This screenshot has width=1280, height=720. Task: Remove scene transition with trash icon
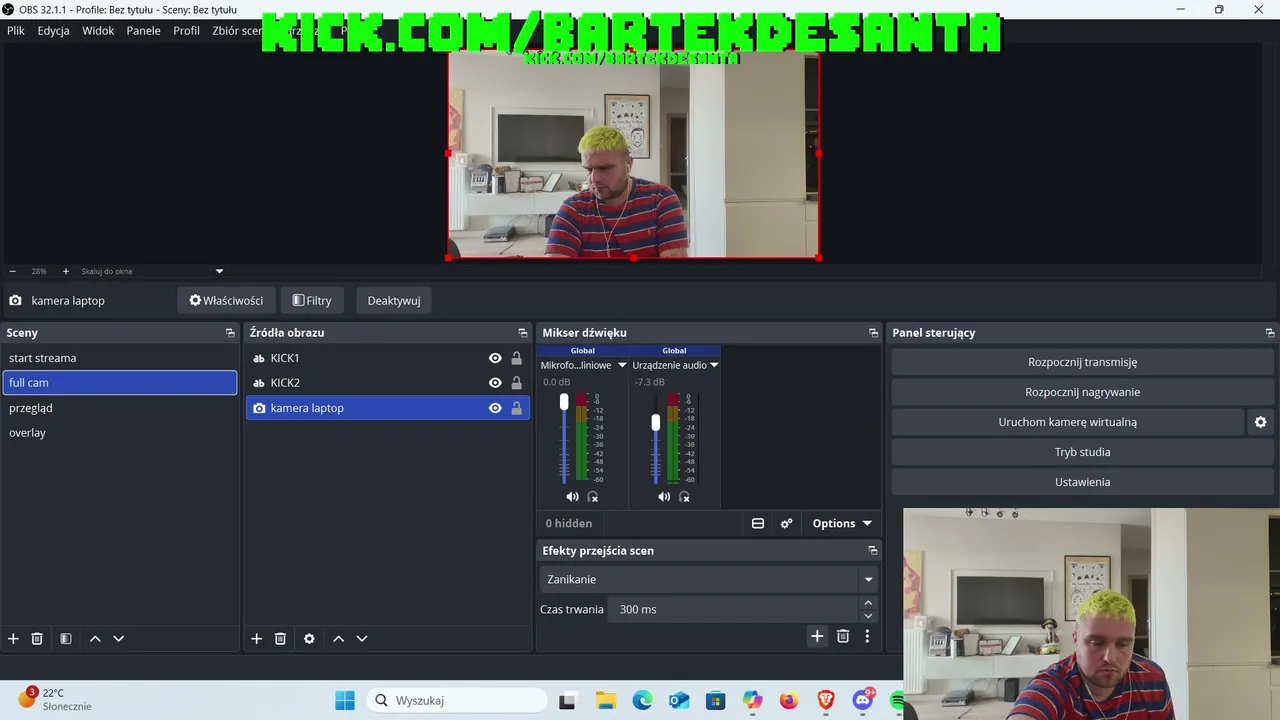click(843, 636)
